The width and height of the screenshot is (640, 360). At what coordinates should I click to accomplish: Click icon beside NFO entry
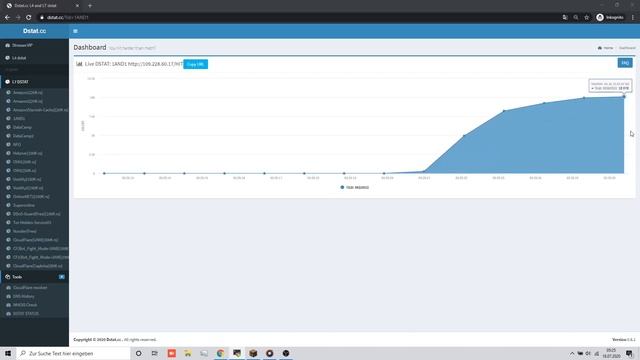8,144
